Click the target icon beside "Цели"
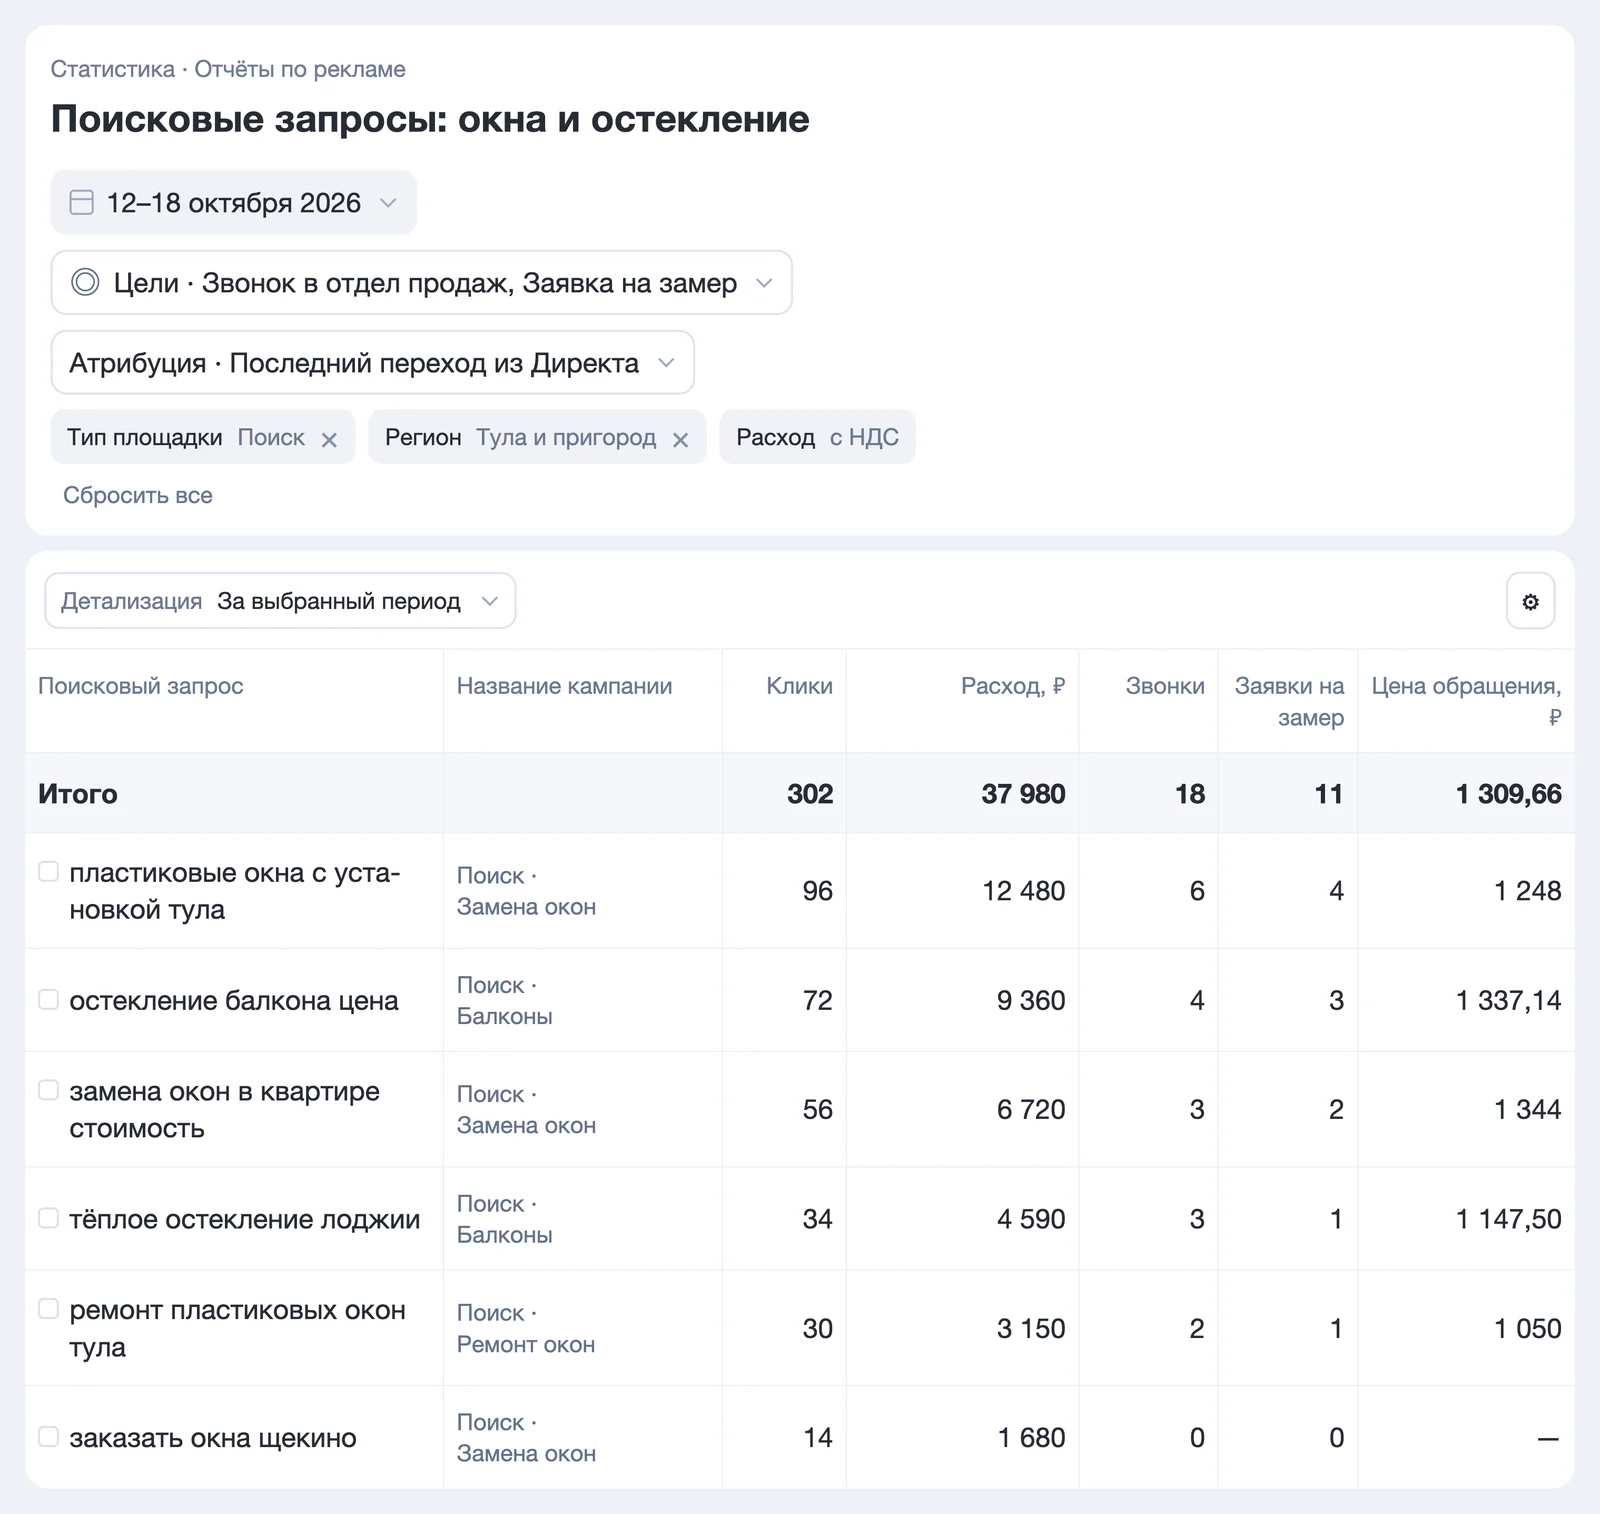Screen dimensions: 1600x1514 (x=86, y=282)
